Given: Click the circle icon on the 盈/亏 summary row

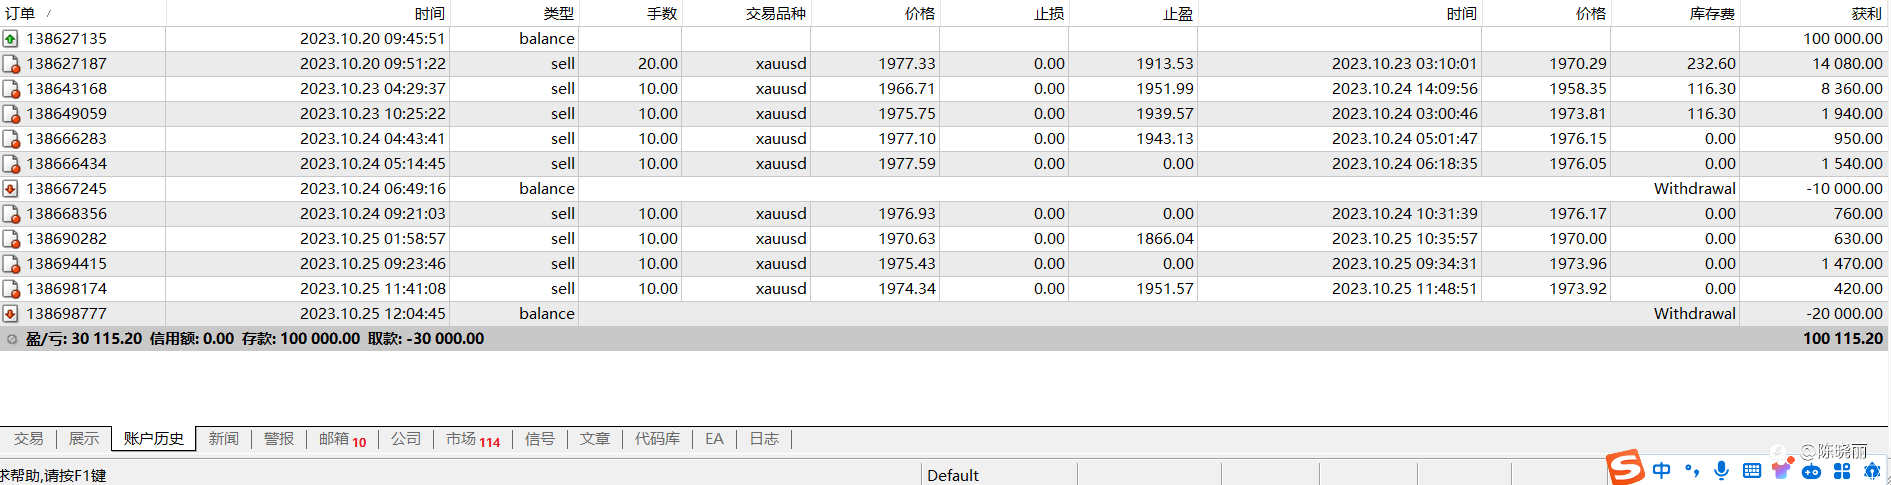Looking at the screenshot, I should [12, 339].
